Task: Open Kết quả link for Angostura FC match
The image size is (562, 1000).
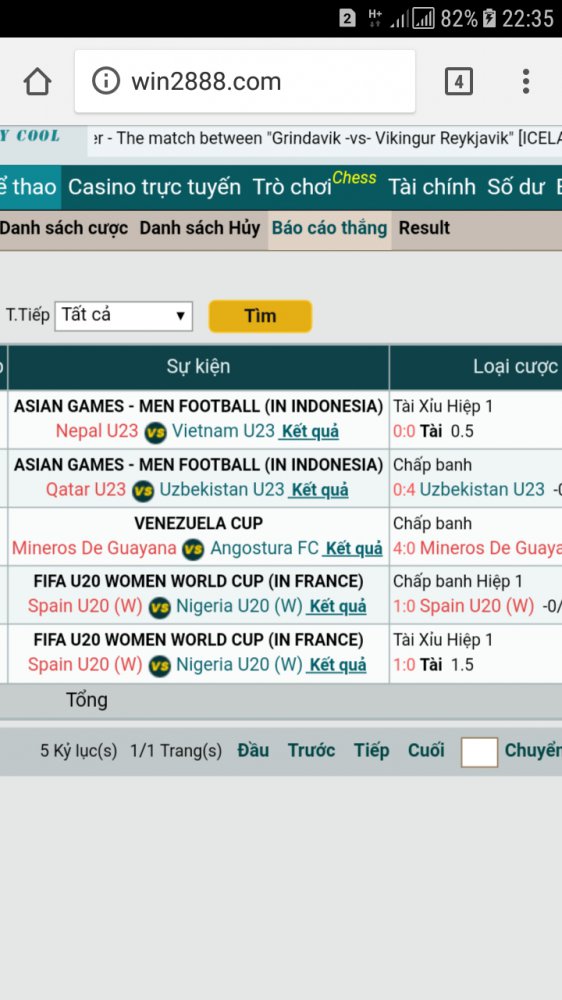Action: click(x=353, y=548)
